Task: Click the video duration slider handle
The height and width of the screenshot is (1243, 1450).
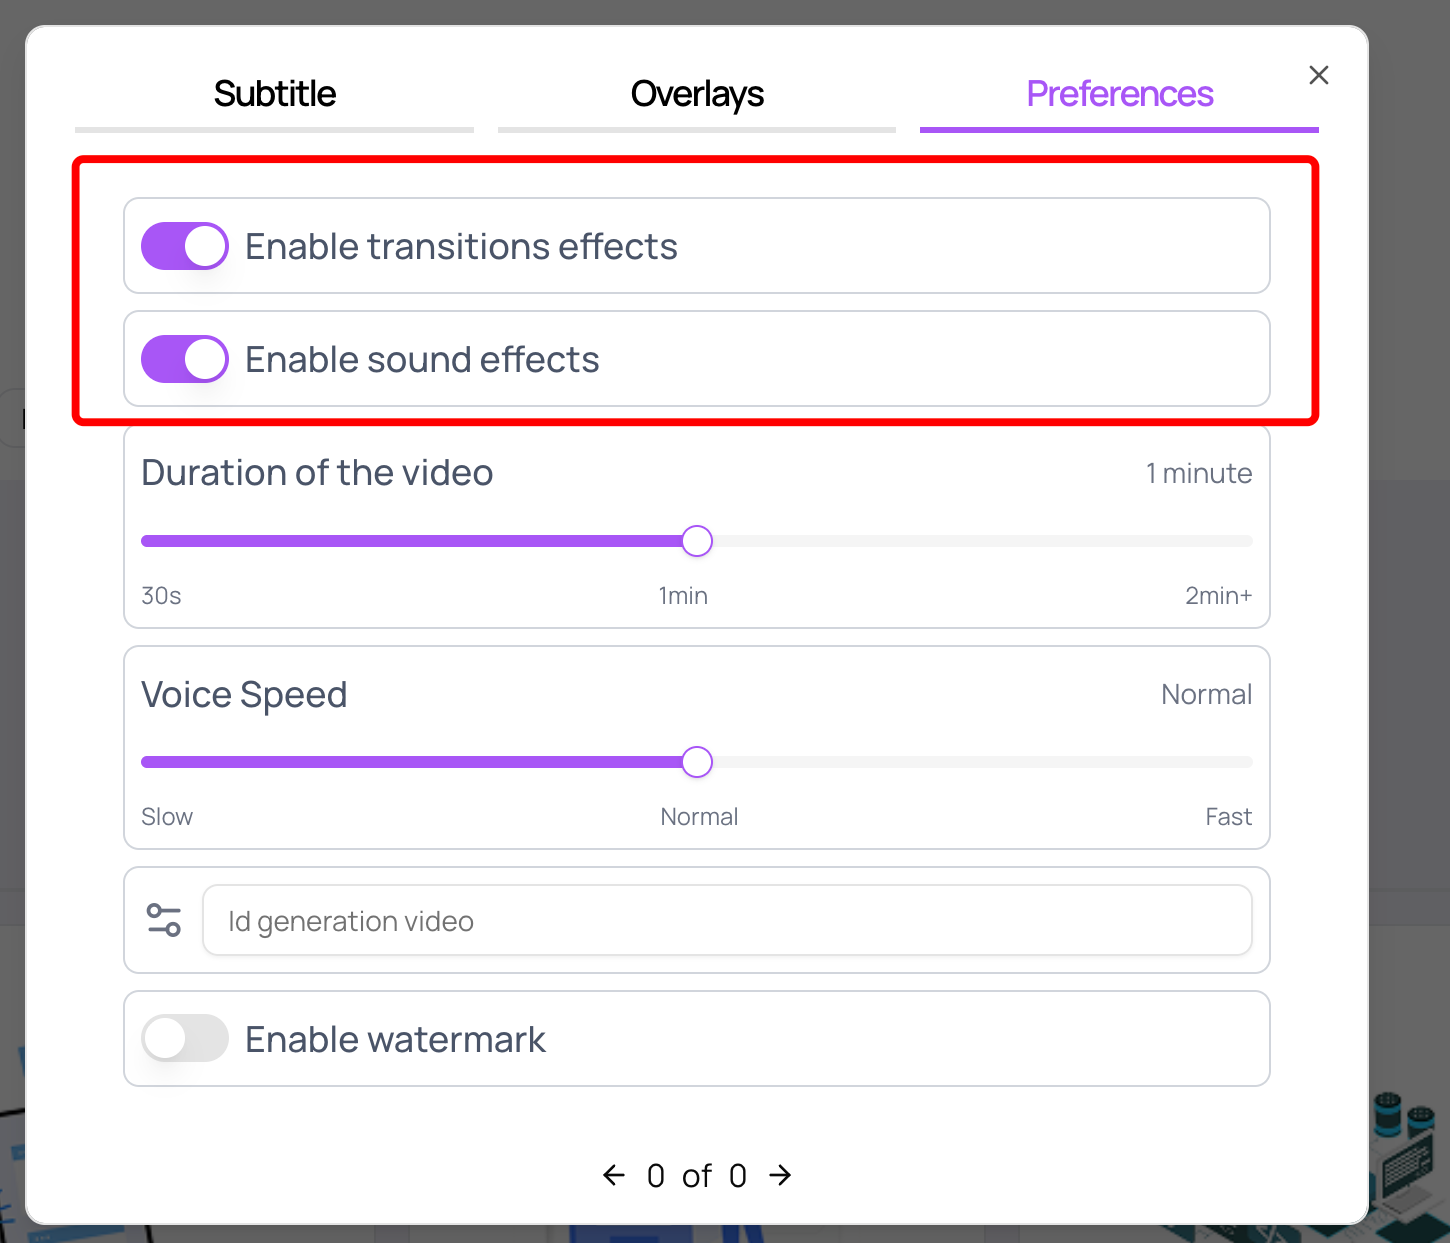Action: pyautogui.click(x=697, y=541)
